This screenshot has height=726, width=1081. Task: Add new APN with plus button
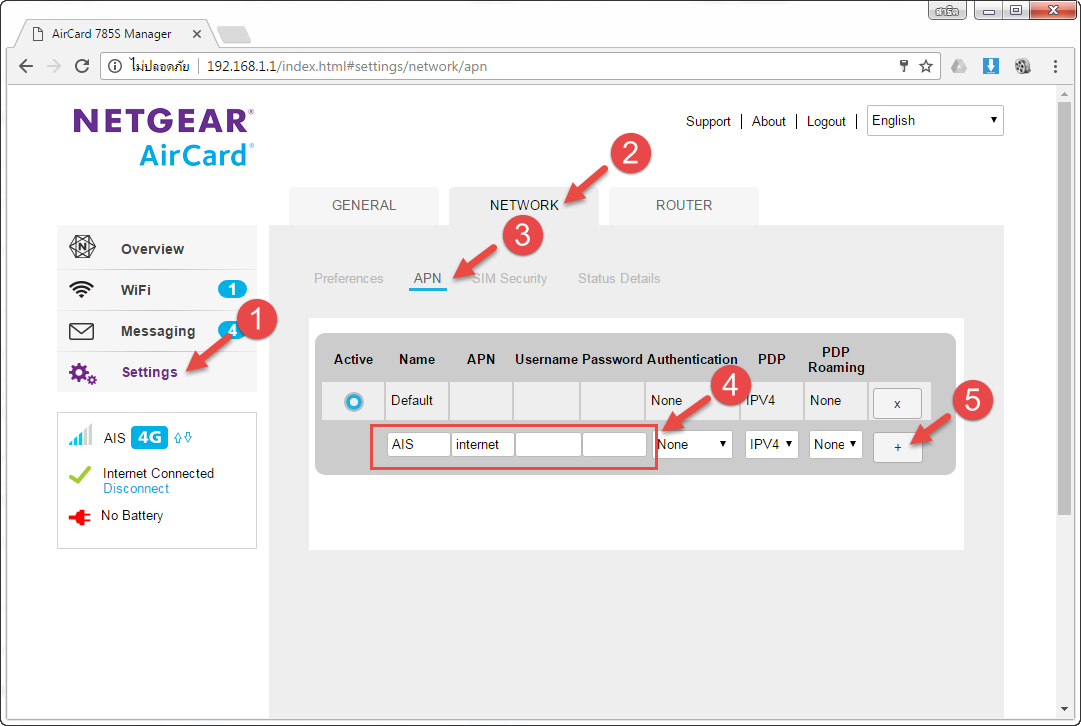coord(897,447)
